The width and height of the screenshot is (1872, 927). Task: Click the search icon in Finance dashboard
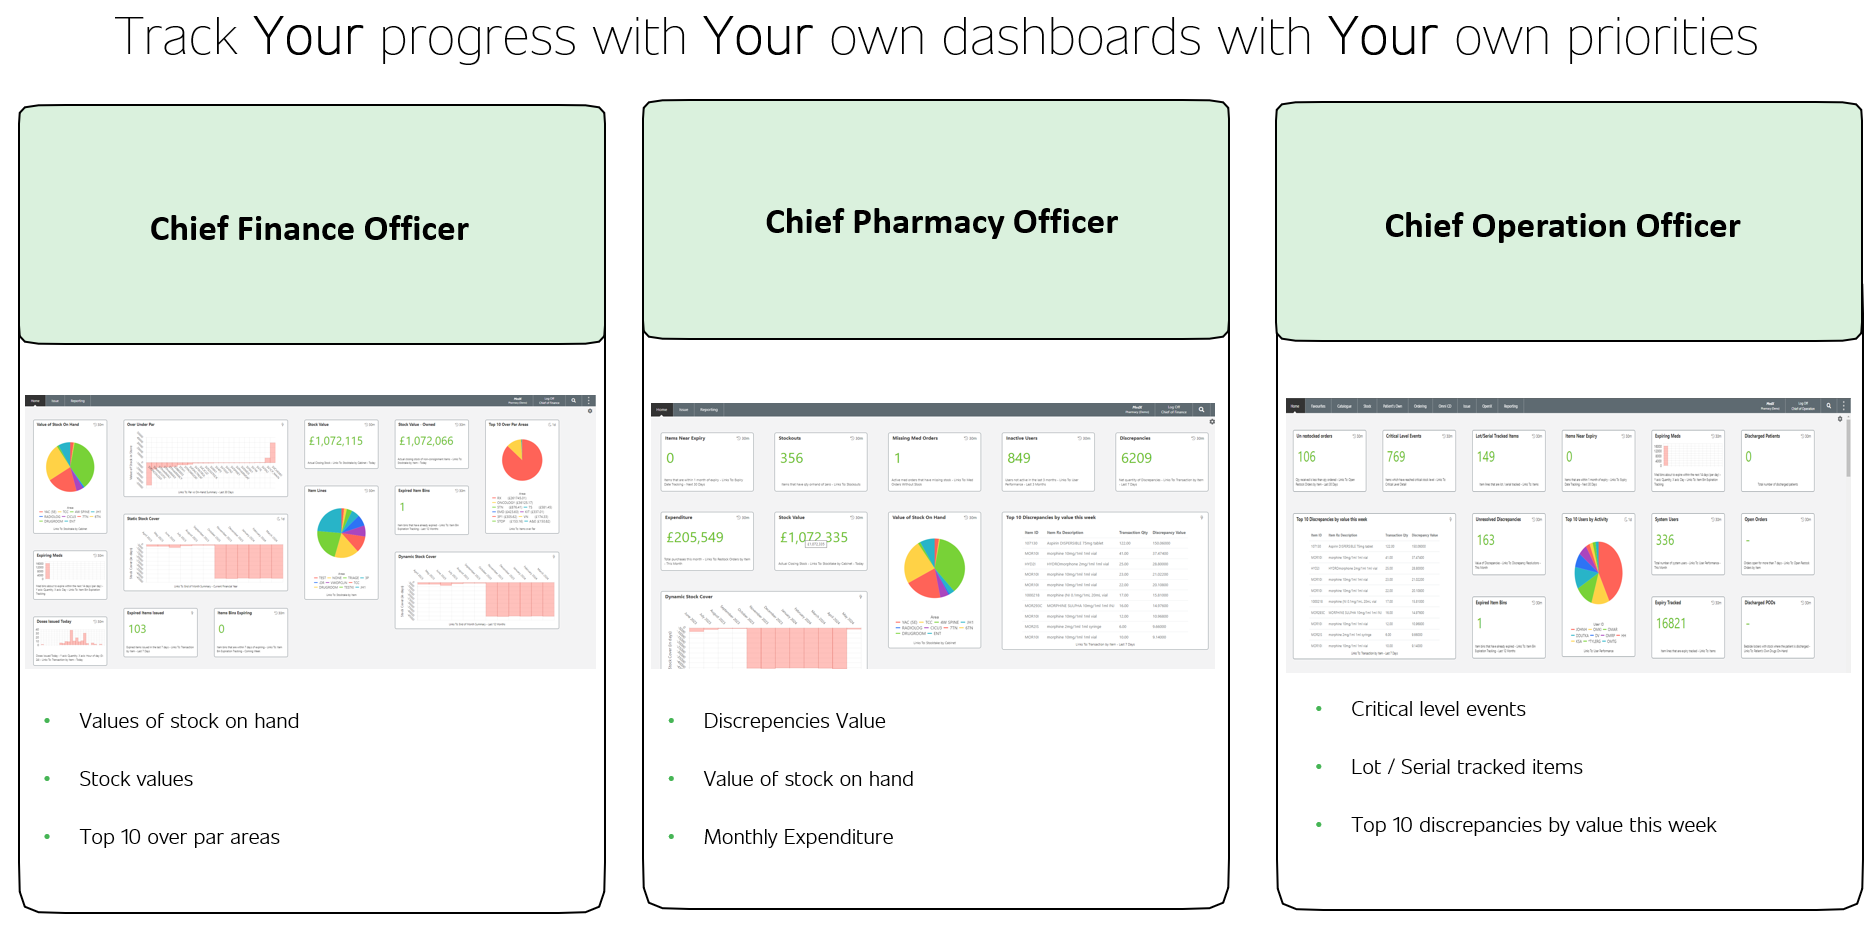[x=574, y=401]
